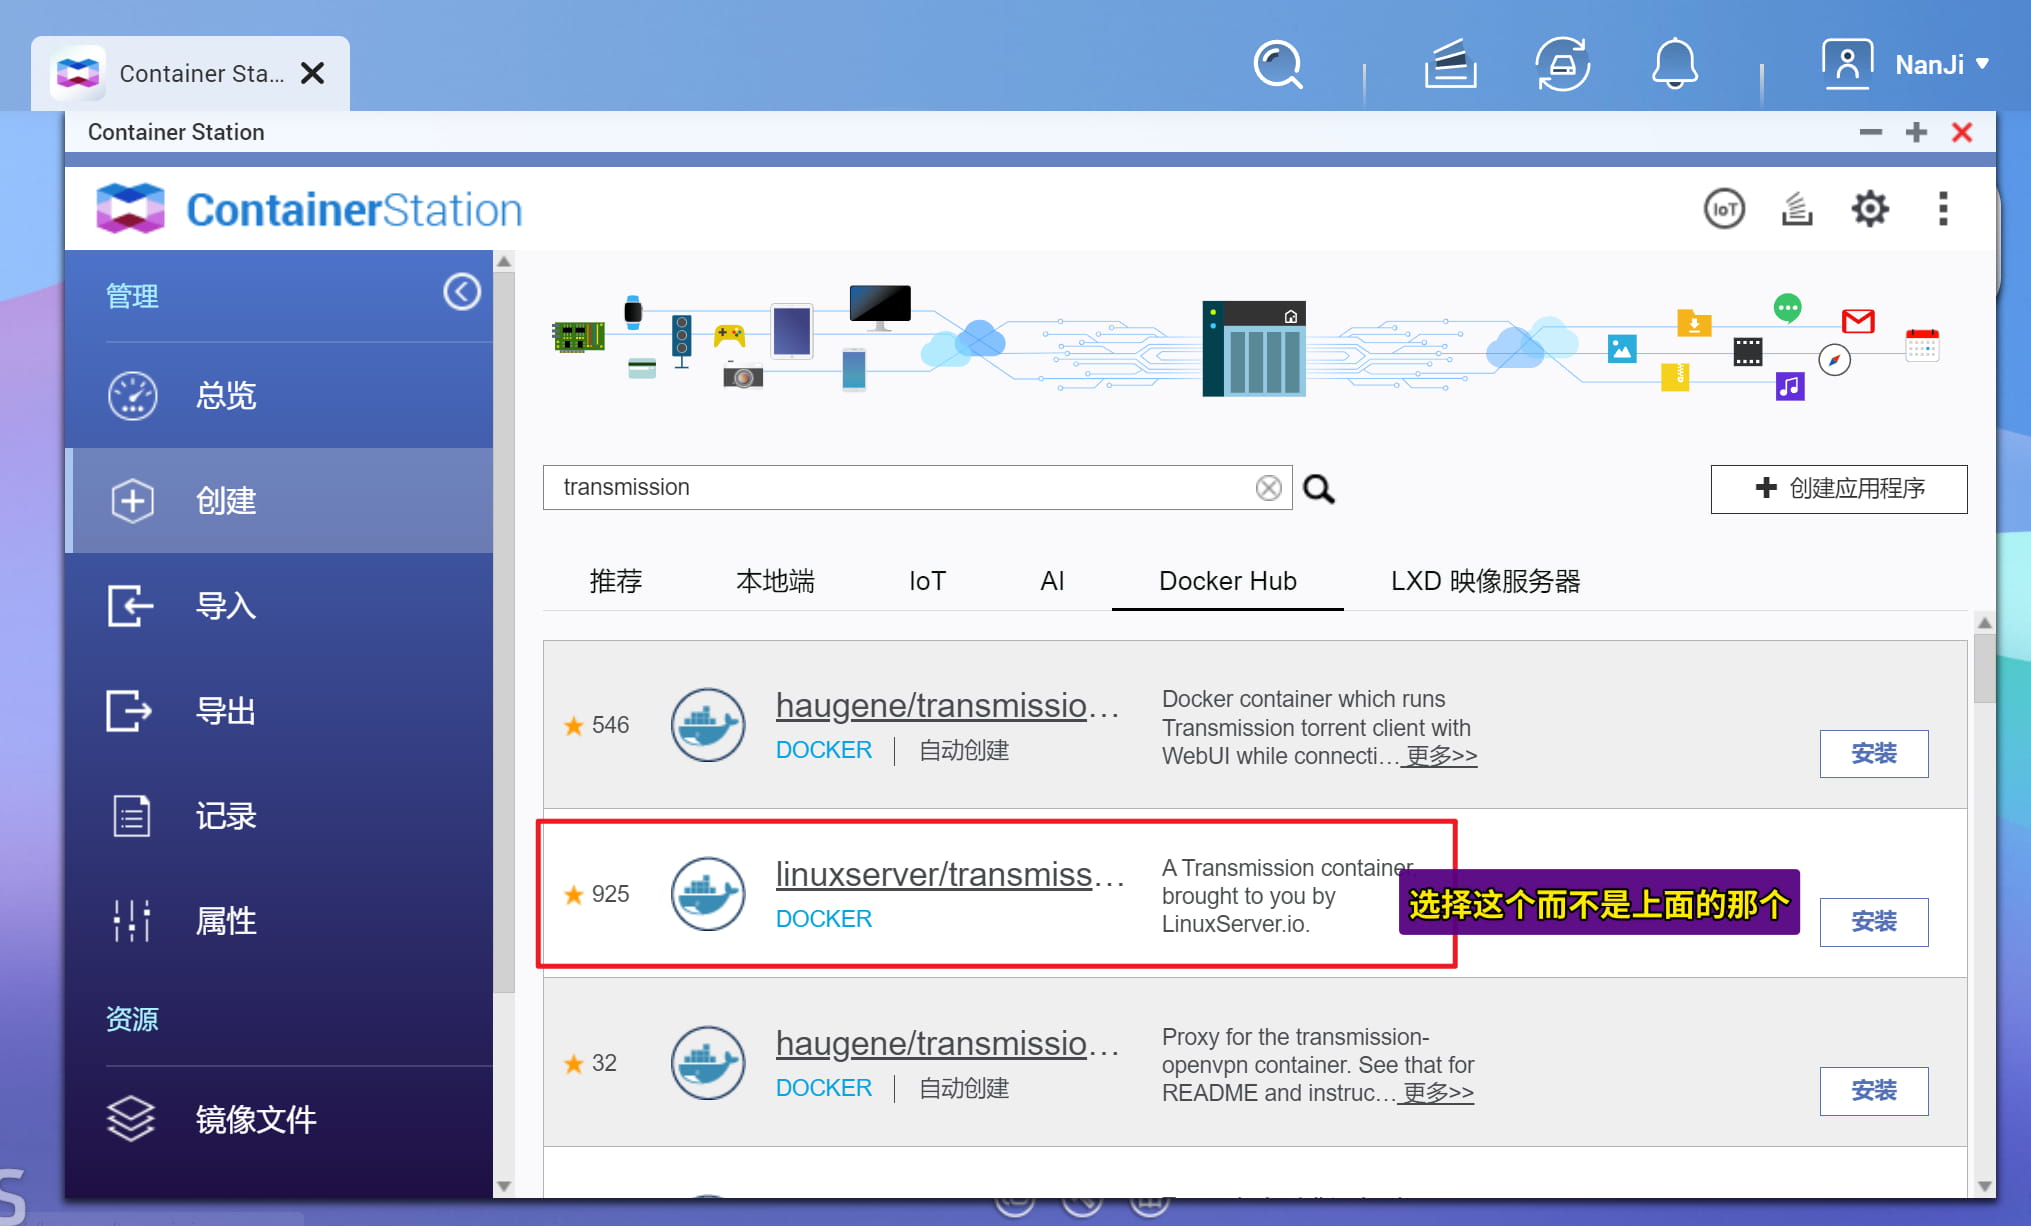
Task: Collapse the sidebar using the chevron circle
Action: [x=462, y=292]
